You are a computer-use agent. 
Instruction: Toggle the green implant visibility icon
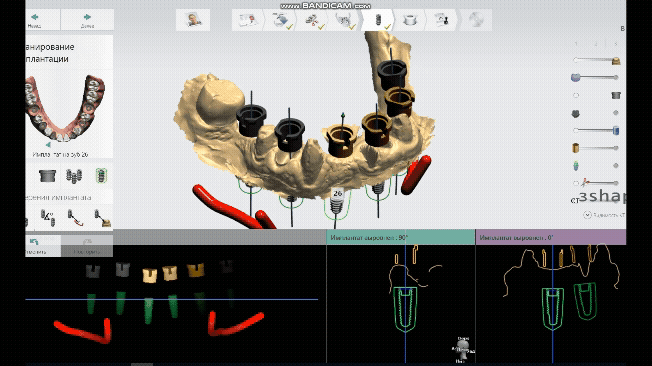point(575,166)
